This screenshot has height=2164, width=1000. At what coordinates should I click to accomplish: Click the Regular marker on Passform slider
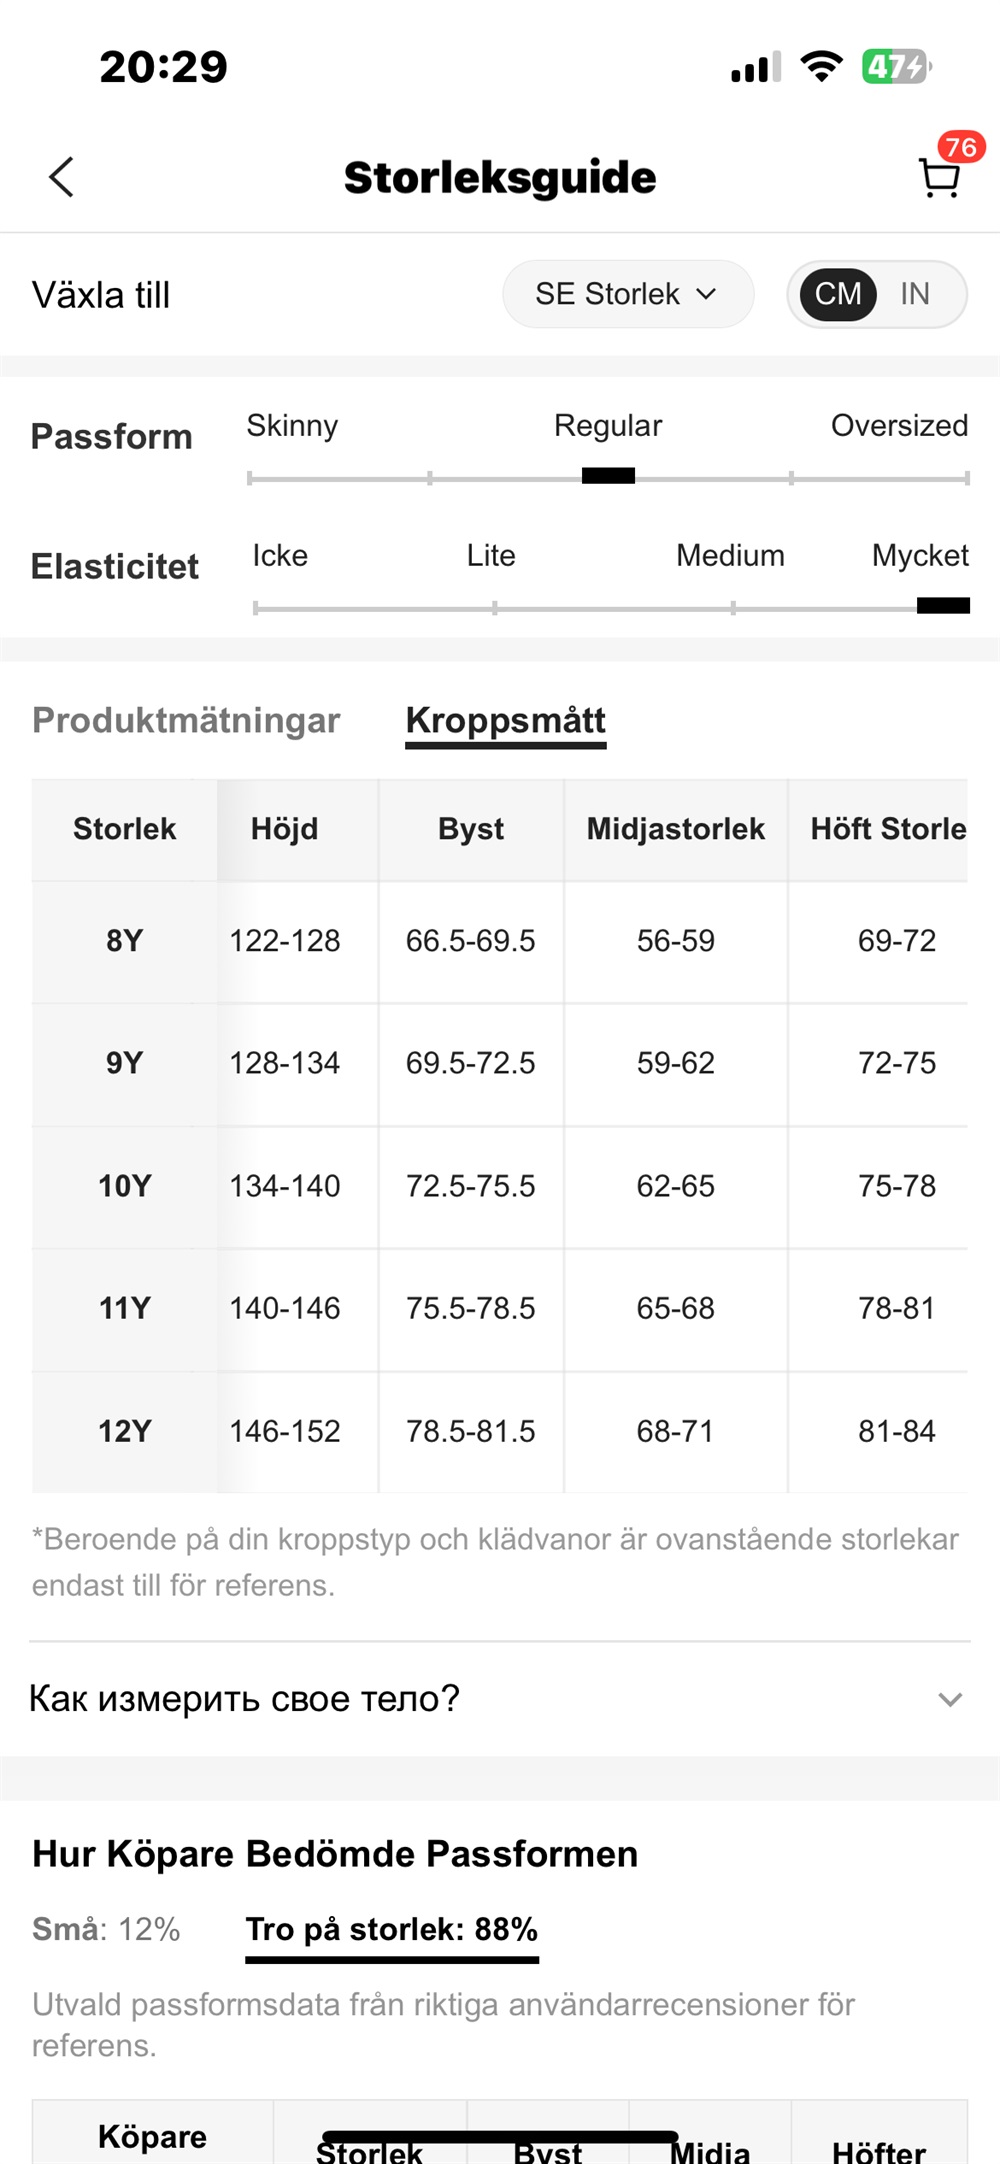608,476
